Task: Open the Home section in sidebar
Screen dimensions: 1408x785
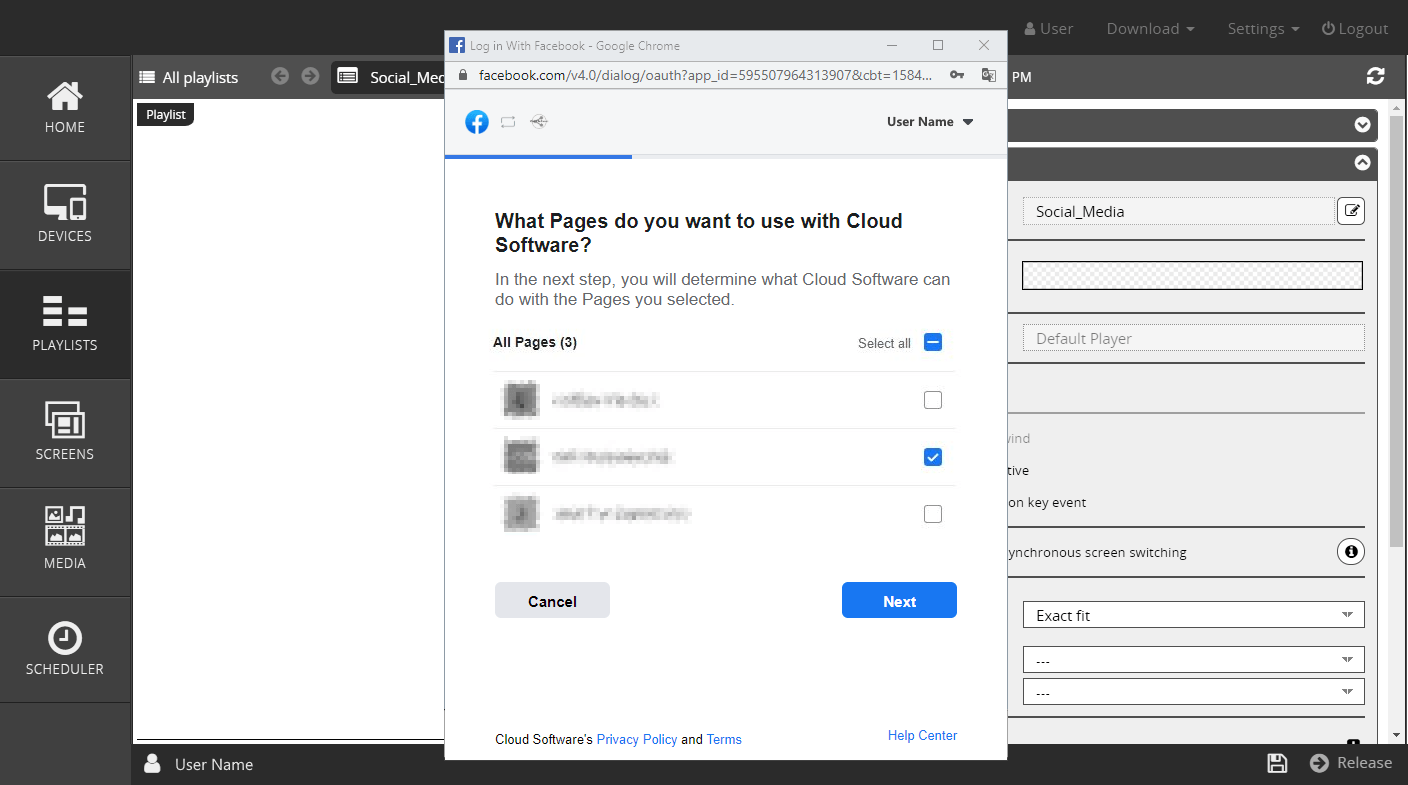Action: pyautogui.click(x=65, y=108)
